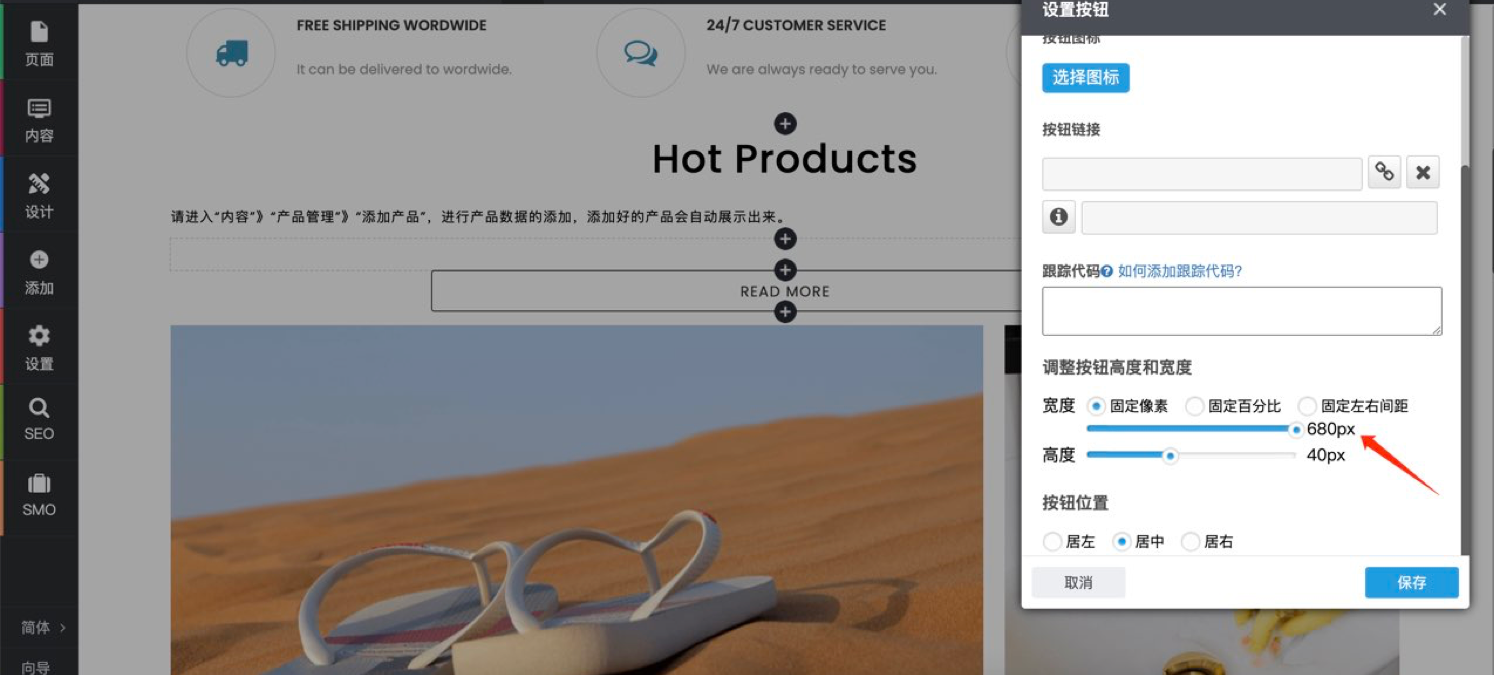Open the 设置 gear icon in sidebar

tap(39, 347)
